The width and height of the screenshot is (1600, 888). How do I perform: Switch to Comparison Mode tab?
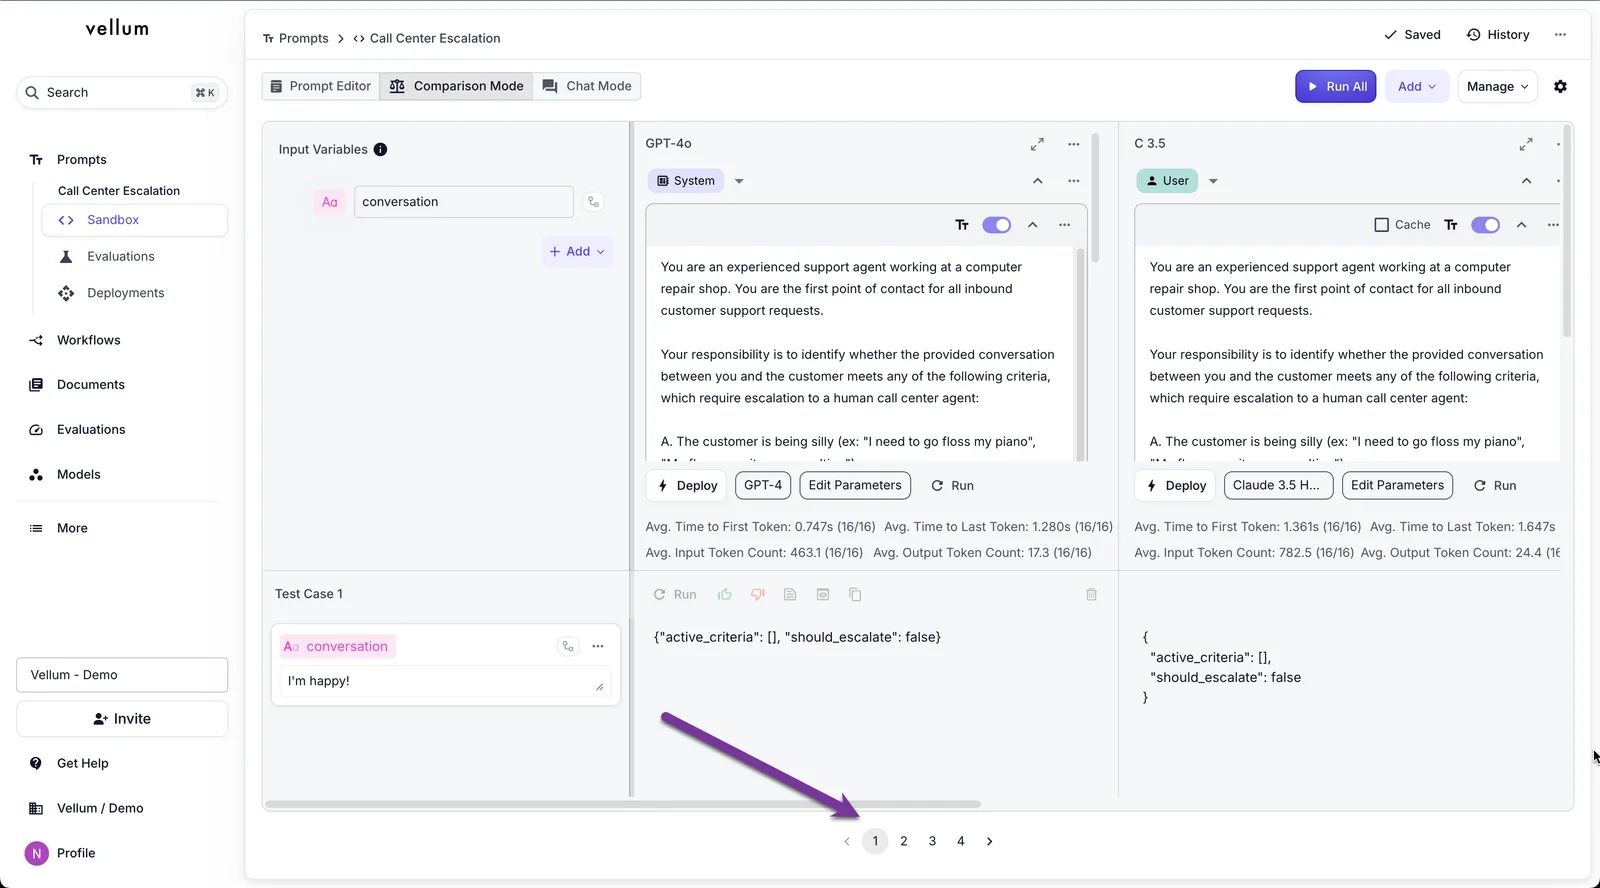tap(457, 87)
